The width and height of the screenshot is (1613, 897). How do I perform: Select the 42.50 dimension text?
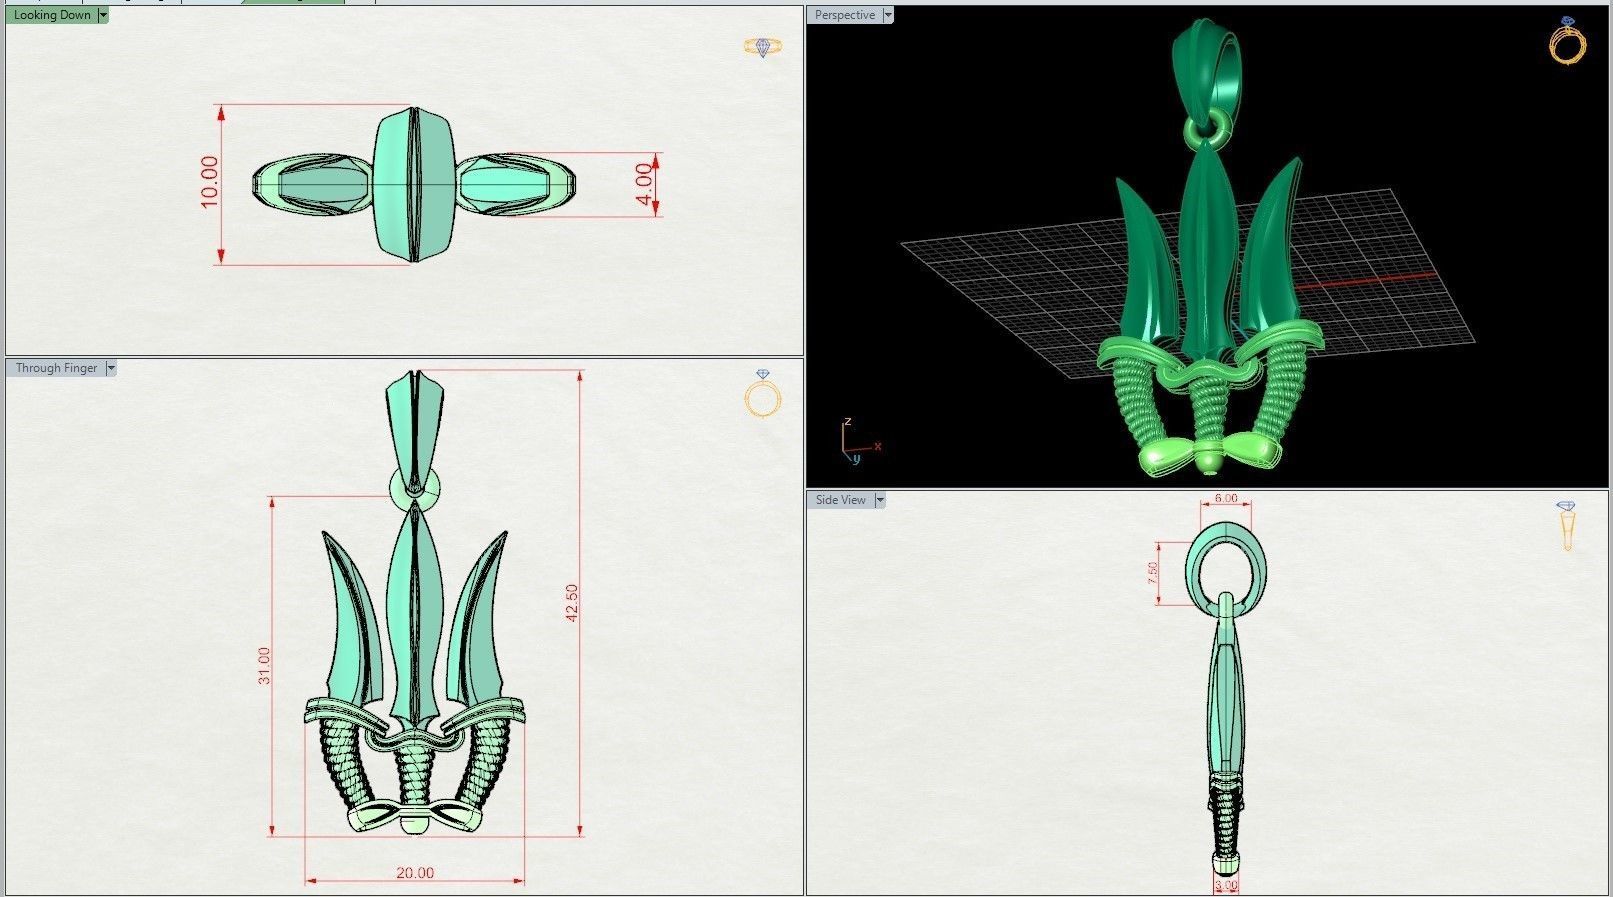[572, 603]
